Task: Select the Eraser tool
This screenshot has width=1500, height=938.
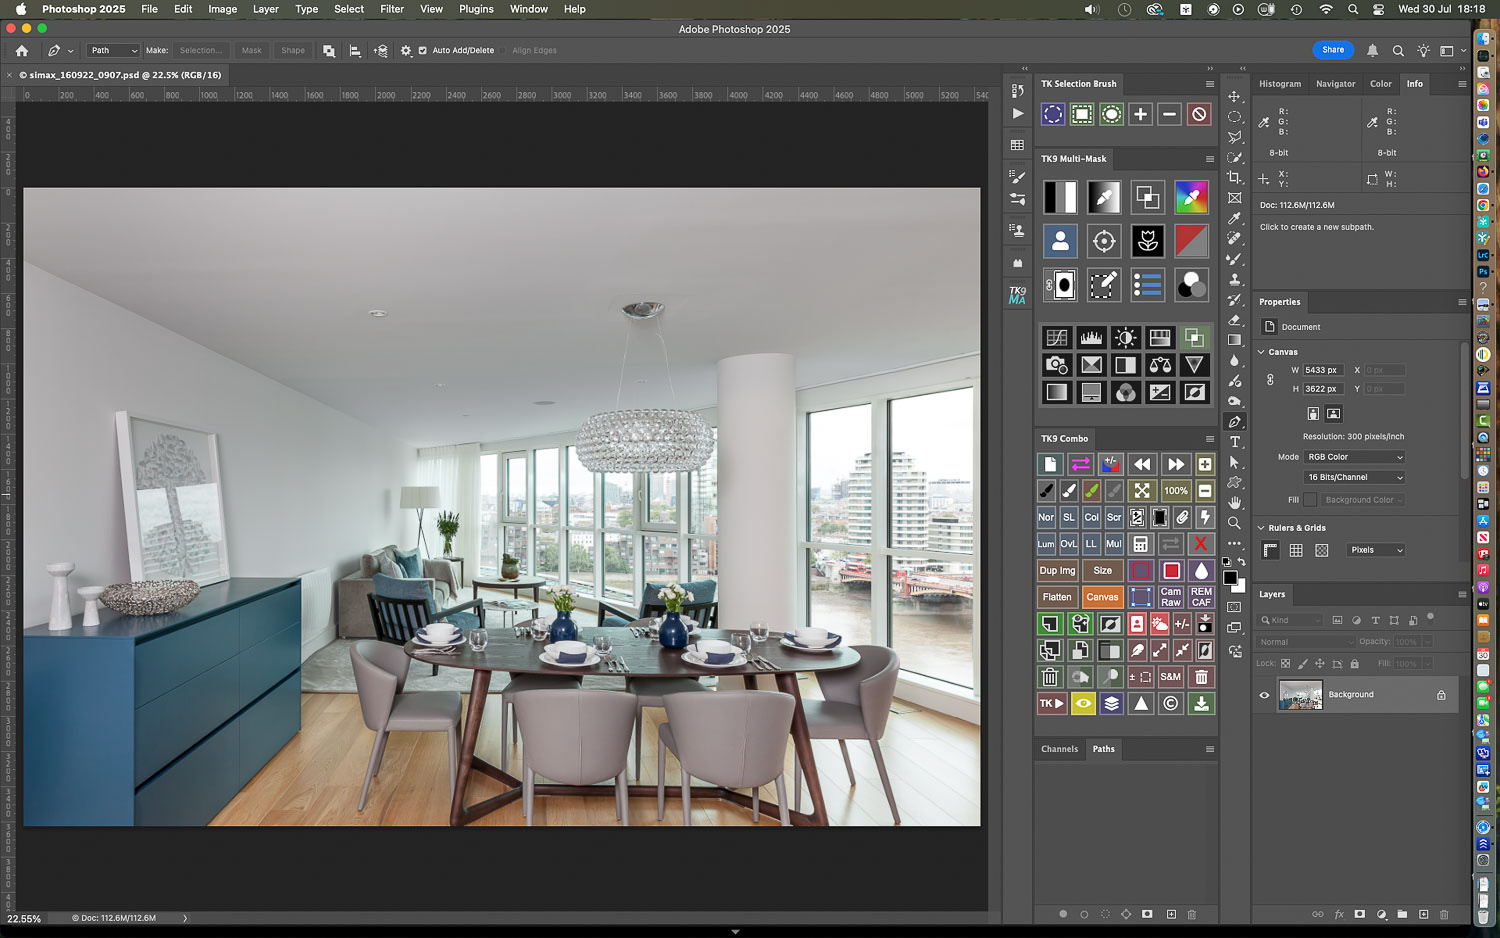Action: point(1235,320)
